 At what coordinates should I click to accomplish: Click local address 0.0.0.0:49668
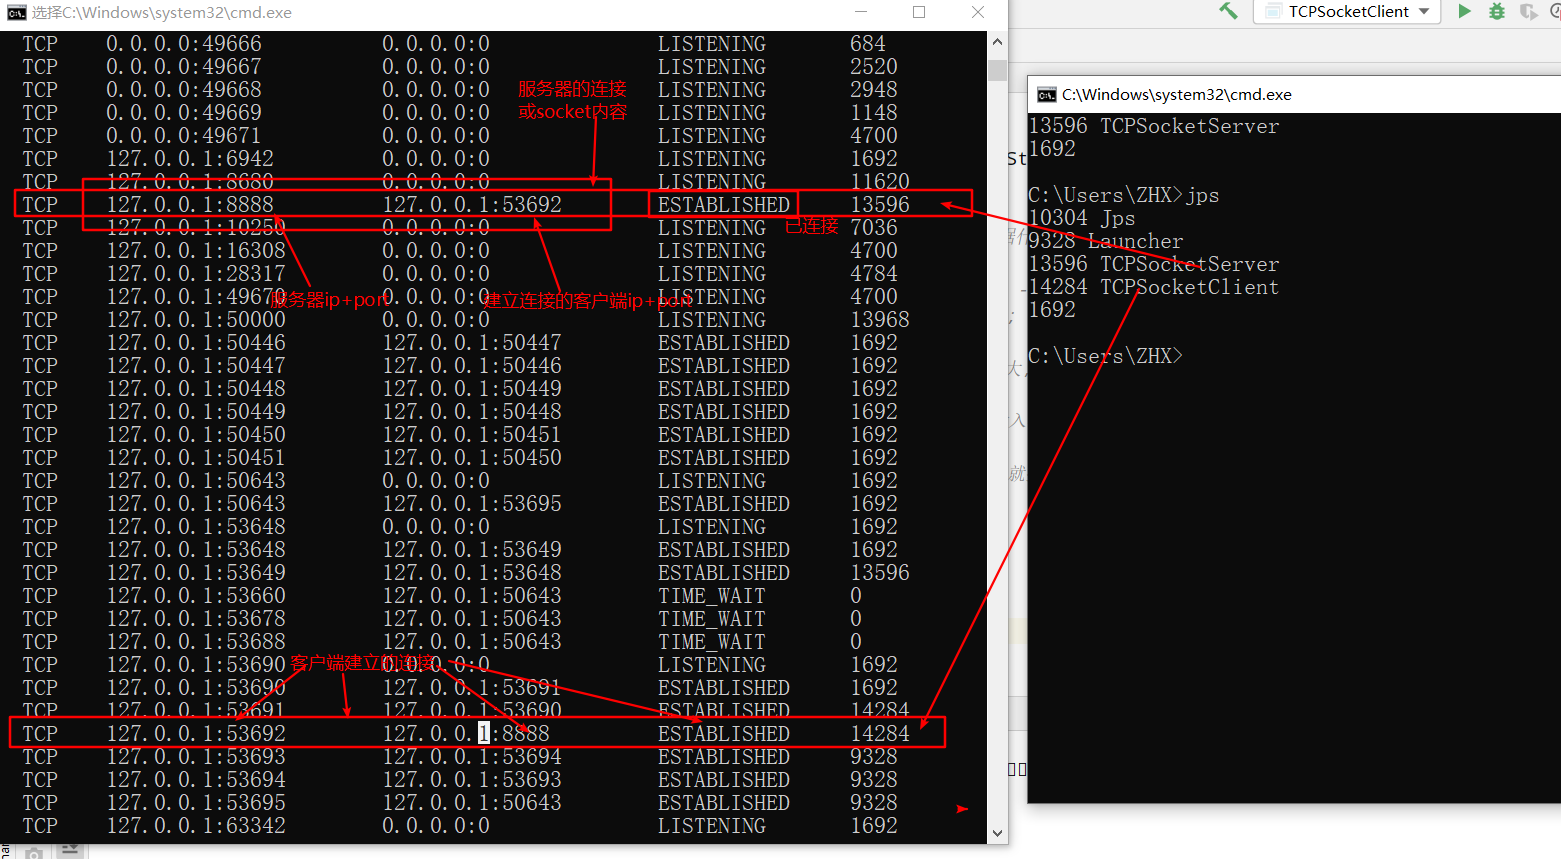click(x=184, y=90)
